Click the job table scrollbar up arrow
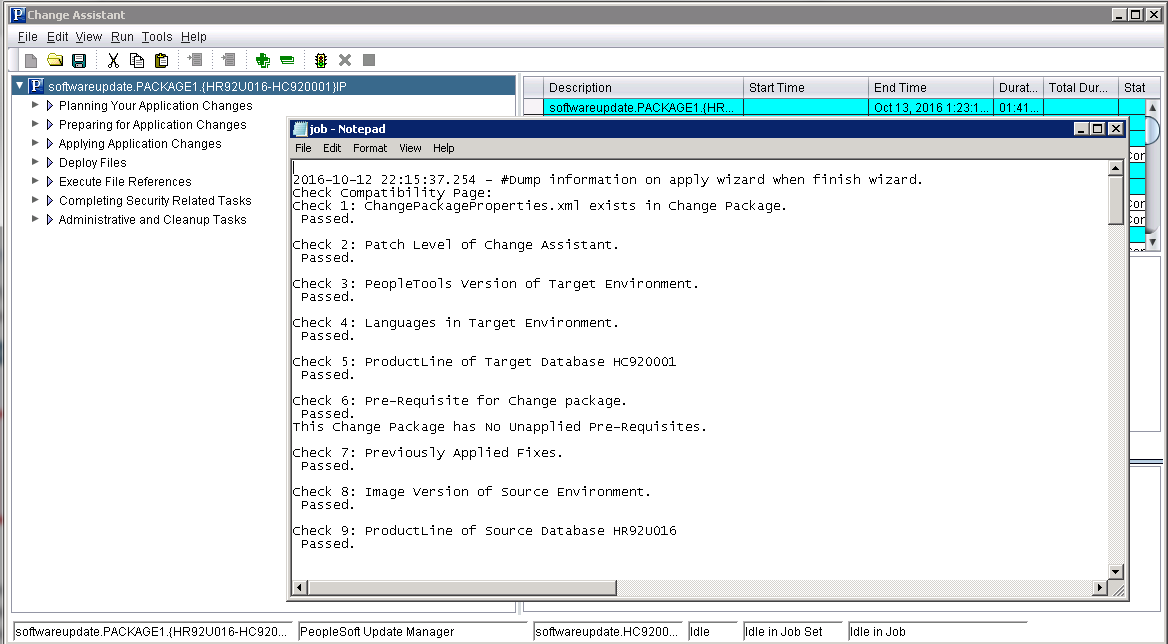The height and width of the screenshot is (644, 1168). point(1152,107)
